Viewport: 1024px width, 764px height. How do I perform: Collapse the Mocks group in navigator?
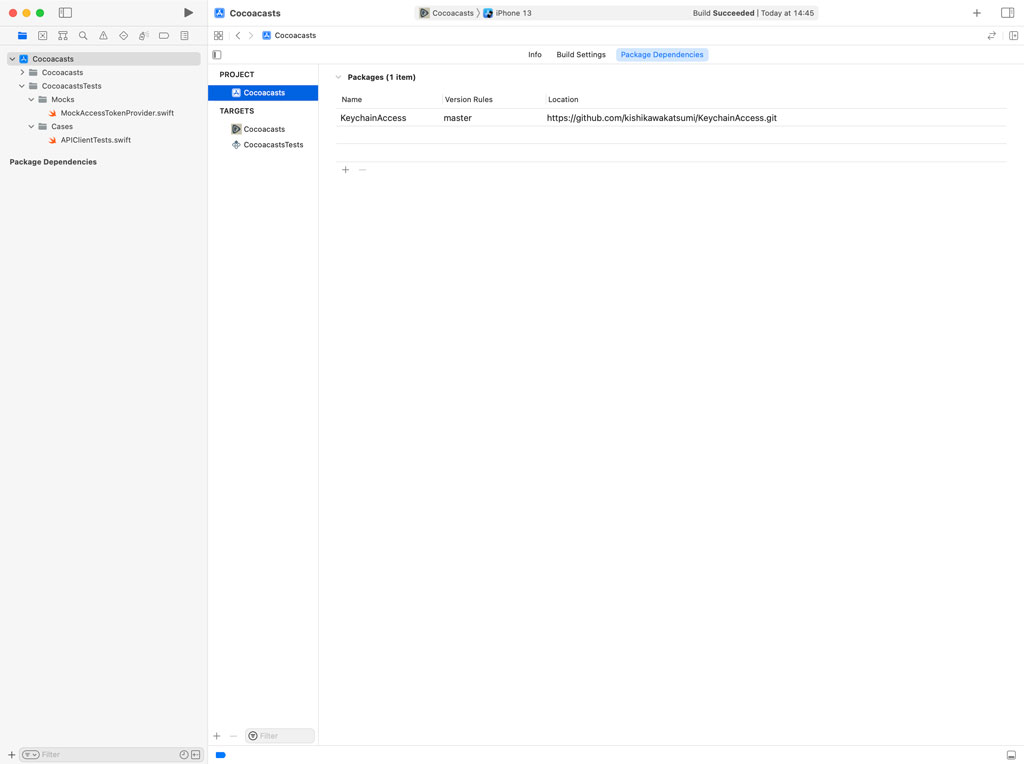tap(31, 99)
